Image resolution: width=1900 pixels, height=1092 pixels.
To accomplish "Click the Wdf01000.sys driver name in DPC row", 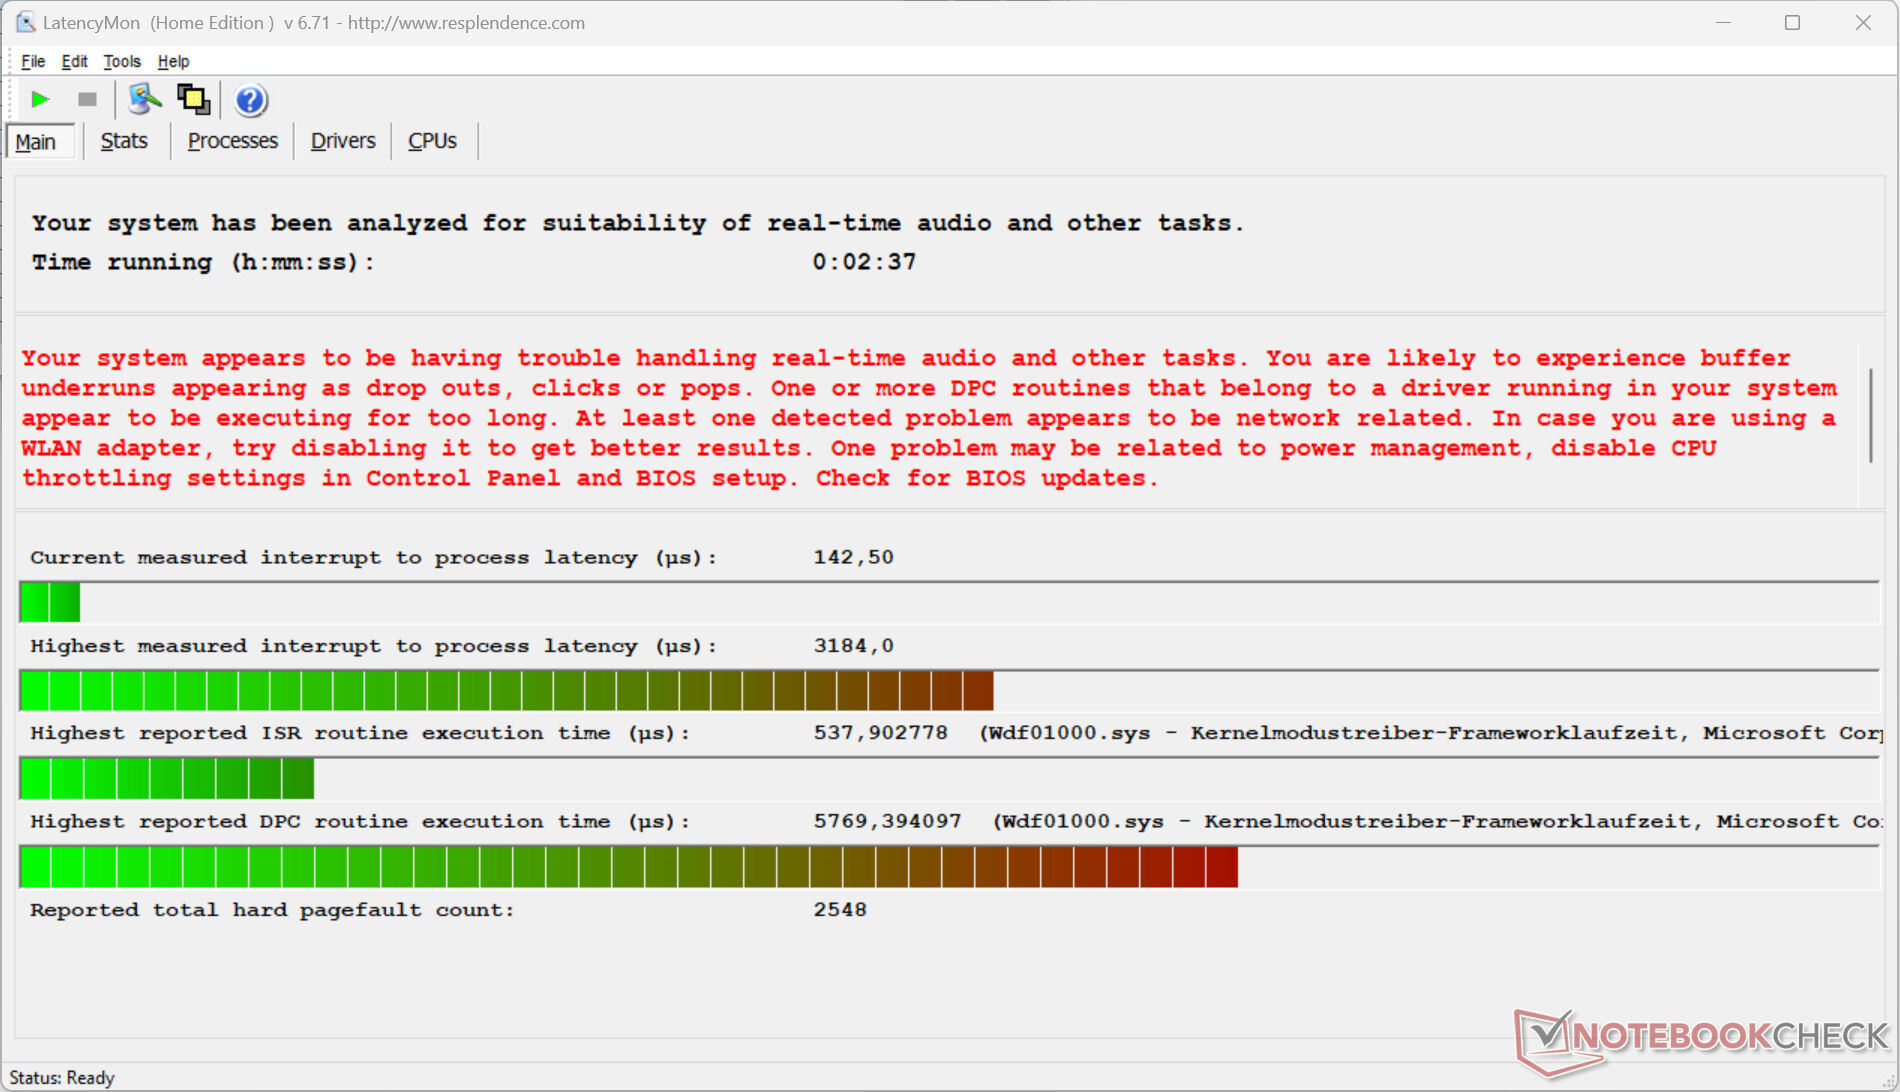I will [x=1083, y=821].
